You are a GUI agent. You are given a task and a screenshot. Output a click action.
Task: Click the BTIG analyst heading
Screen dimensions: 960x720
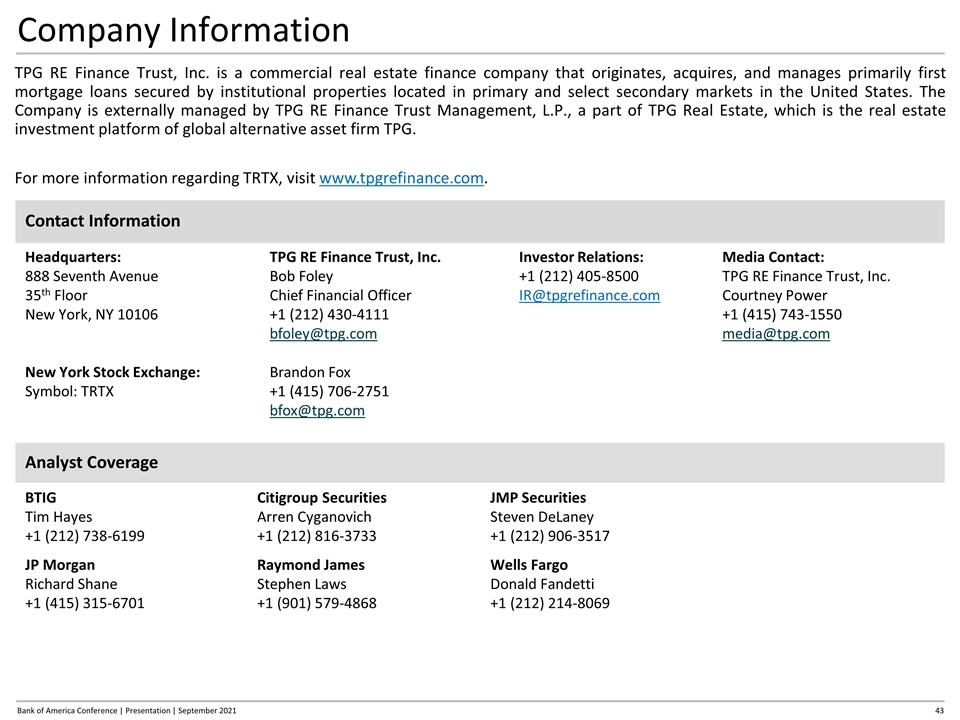click(x=41, y=498)
